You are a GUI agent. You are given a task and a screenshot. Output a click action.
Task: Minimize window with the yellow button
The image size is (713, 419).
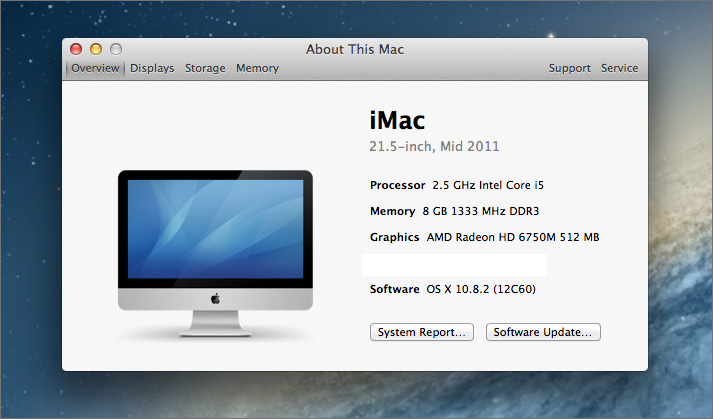[96, 49]
